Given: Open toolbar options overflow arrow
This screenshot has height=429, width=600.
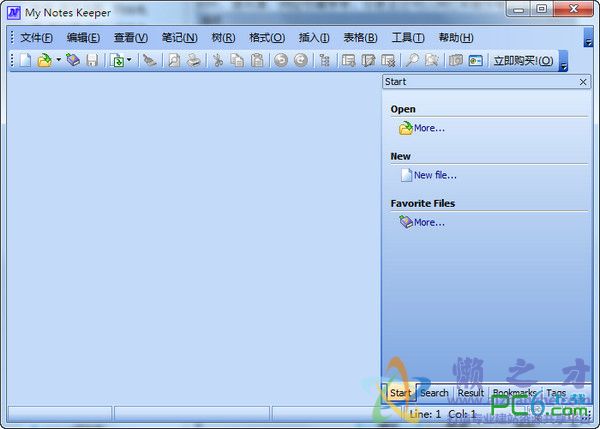Looking at the screenshot, I should click(x=563, y=61).
